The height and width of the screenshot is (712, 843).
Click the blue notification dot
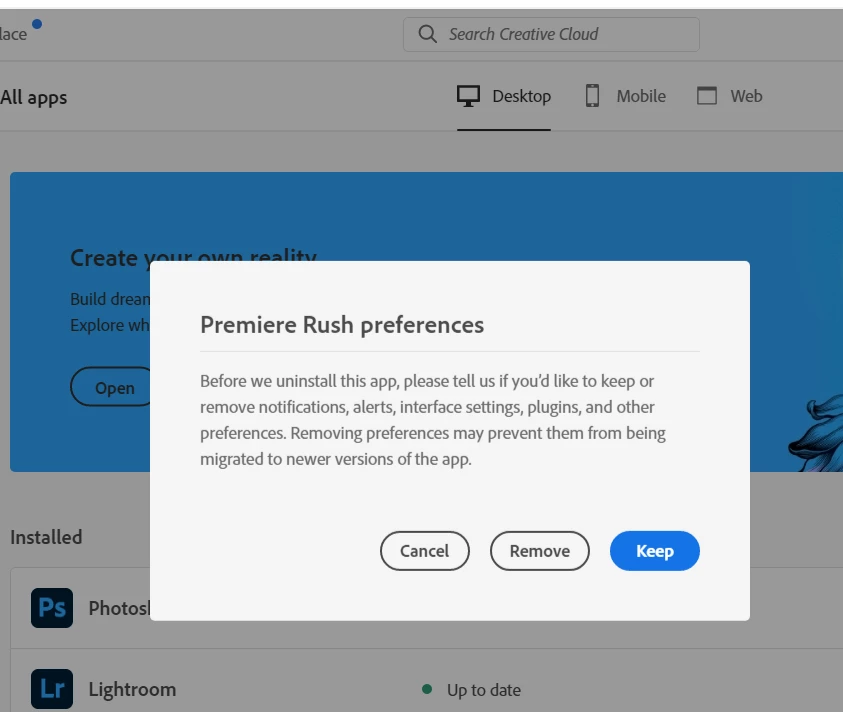click(37, 24)
